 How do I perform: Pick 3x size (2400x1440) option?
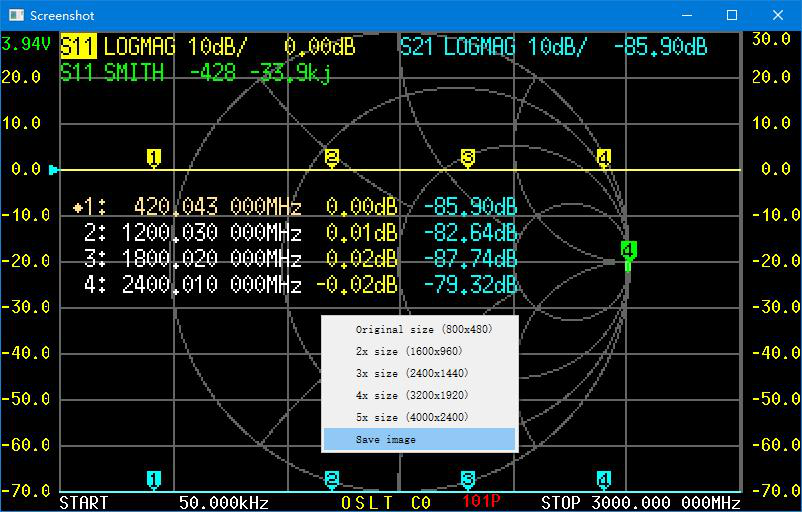click(x=419, y=373)
